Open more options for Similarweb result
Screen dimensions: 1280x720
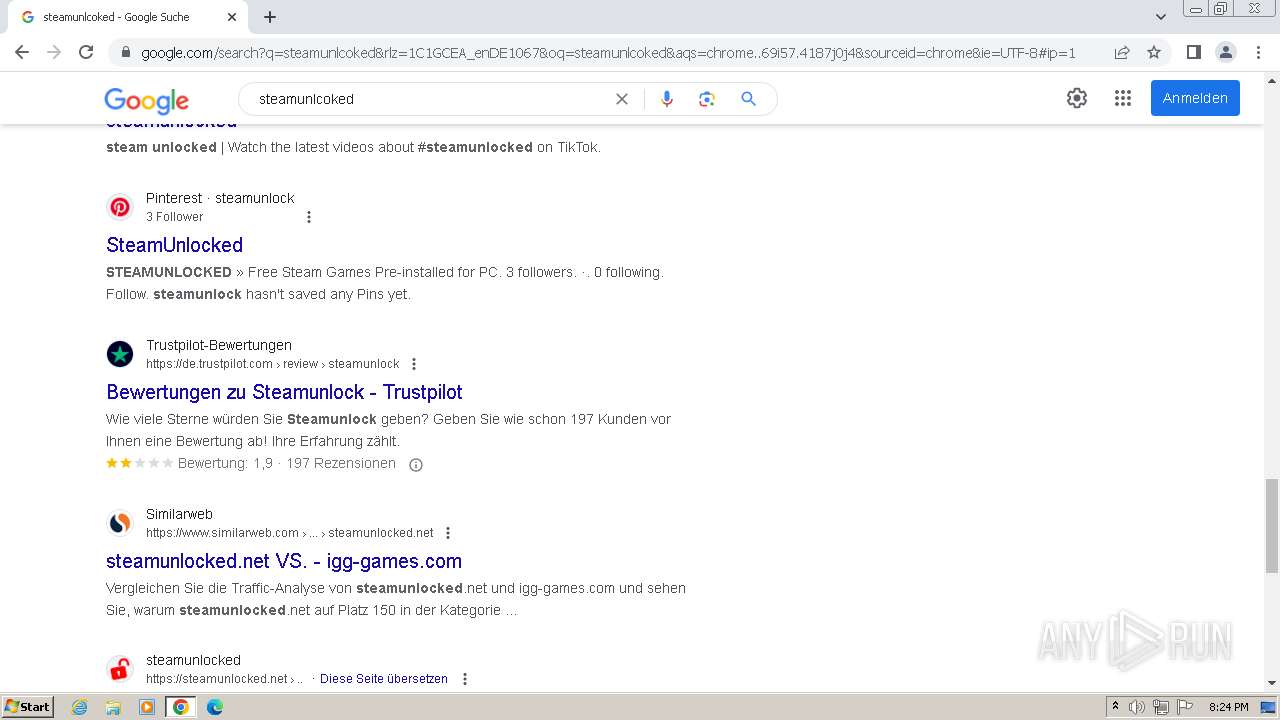click(448, 533)
